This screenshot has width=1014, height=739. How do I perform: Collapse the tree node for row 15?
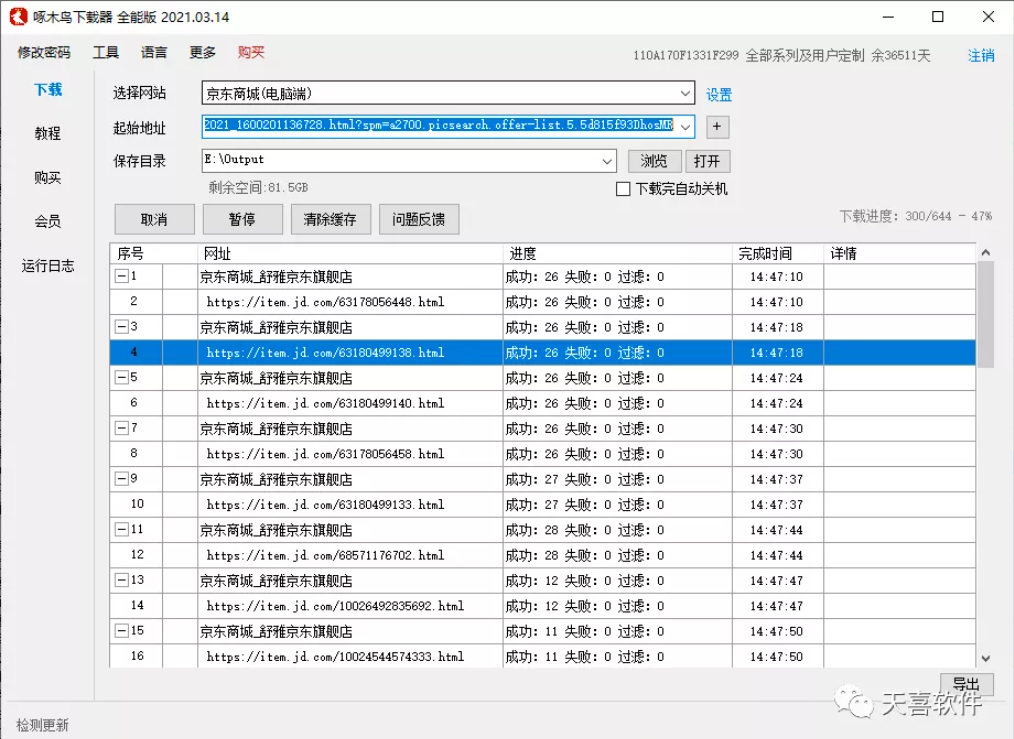121,630
